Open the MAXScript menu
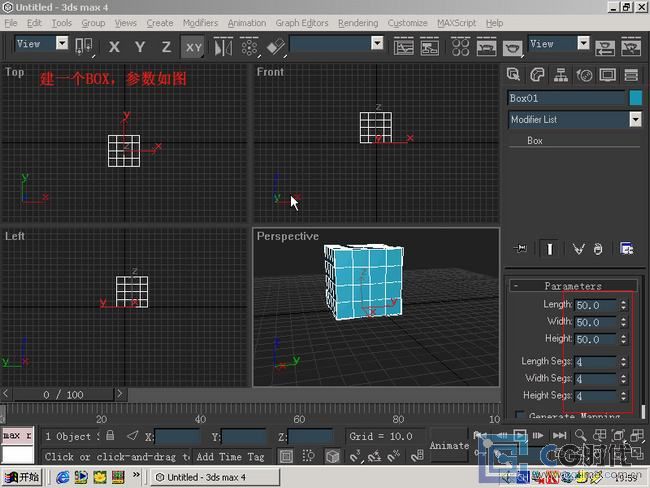Image resolution: width=650 pixels, height=488 pixels. pos(456,23)
